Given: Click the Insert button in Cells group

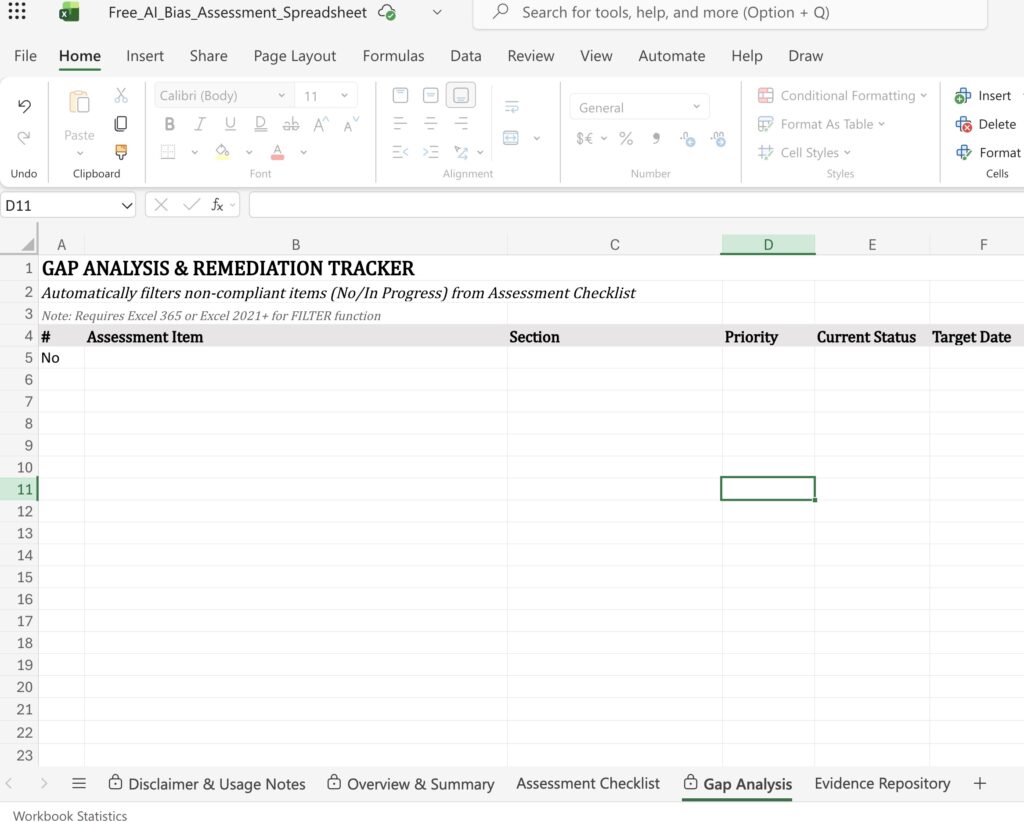Looking at the screenshot, I should click(983, 95).
